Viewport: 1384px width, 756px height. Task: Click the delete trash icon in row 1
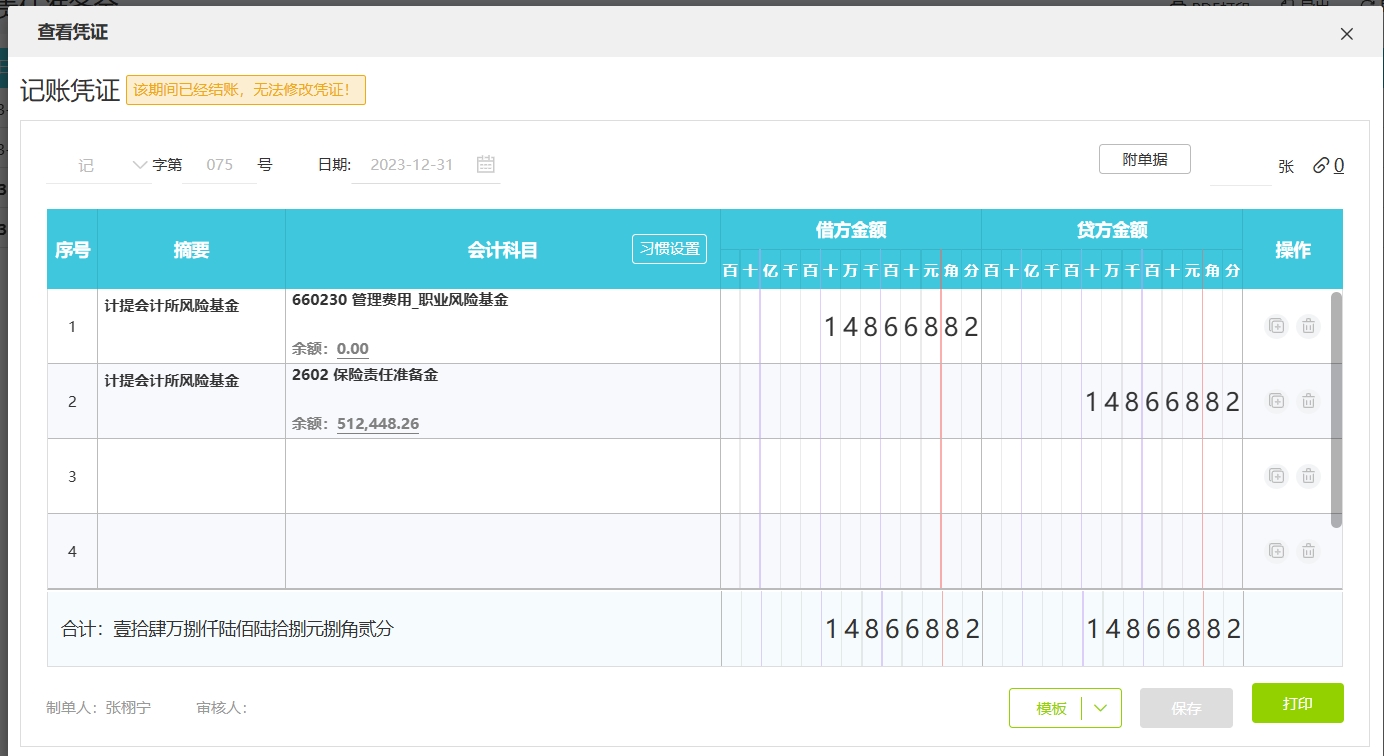coord(1307,326)
